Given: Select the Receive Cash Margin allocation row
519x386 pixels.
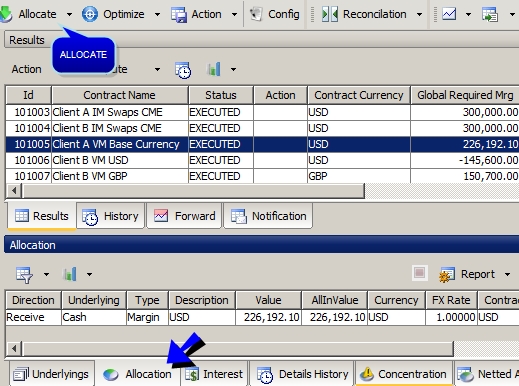Looking at the screenshot, I should pyautogui.click(x=262, y=317).
